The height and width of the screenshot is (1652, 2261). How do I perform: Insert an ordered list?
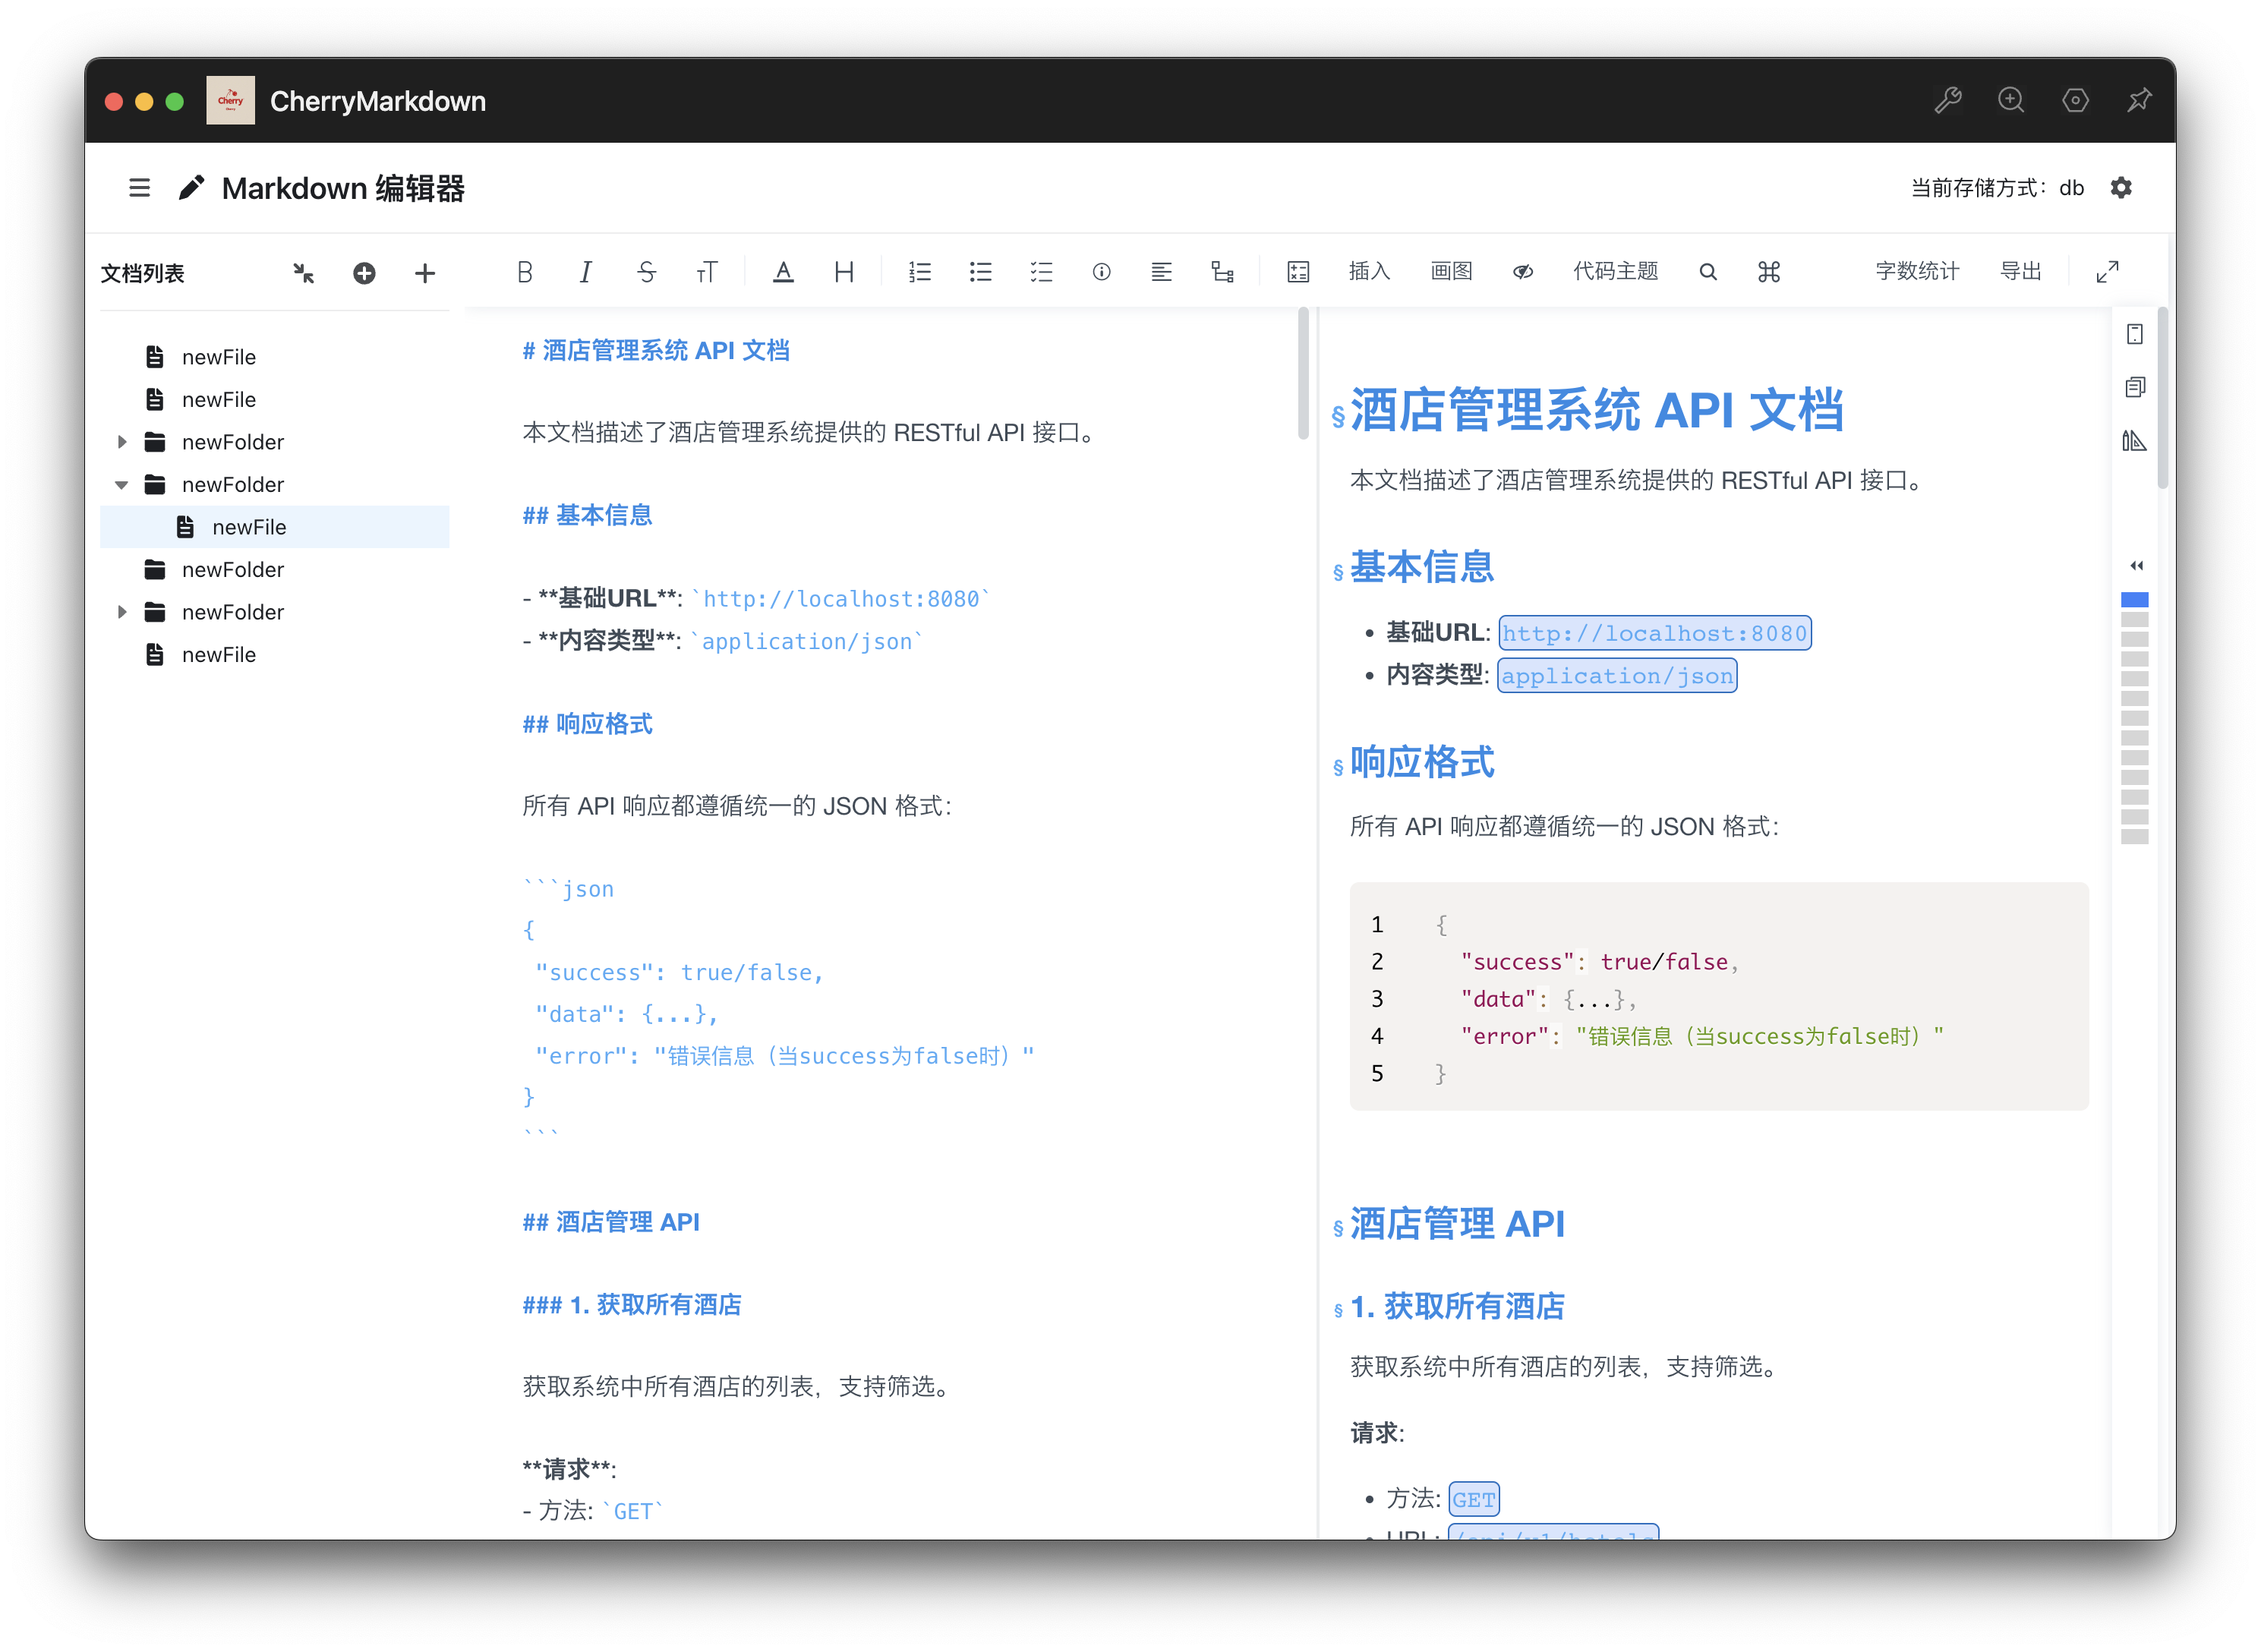click(920, 272)
